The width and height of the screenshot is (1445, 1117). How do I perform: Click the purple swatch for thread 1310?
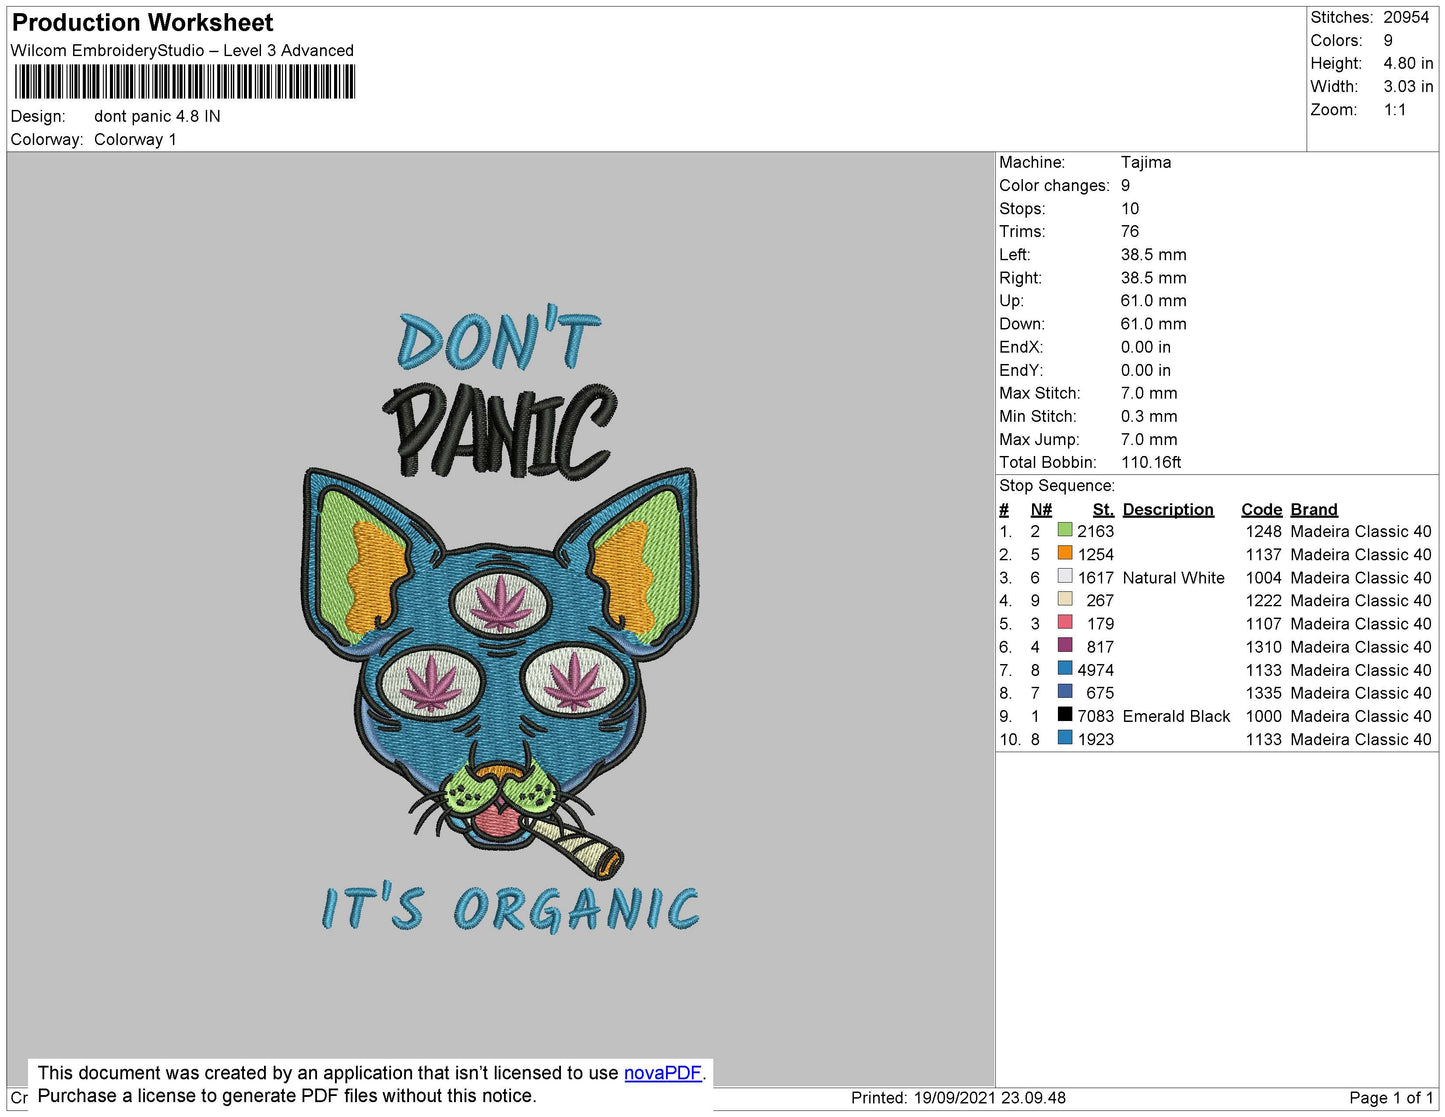(x=1065, y=646)
